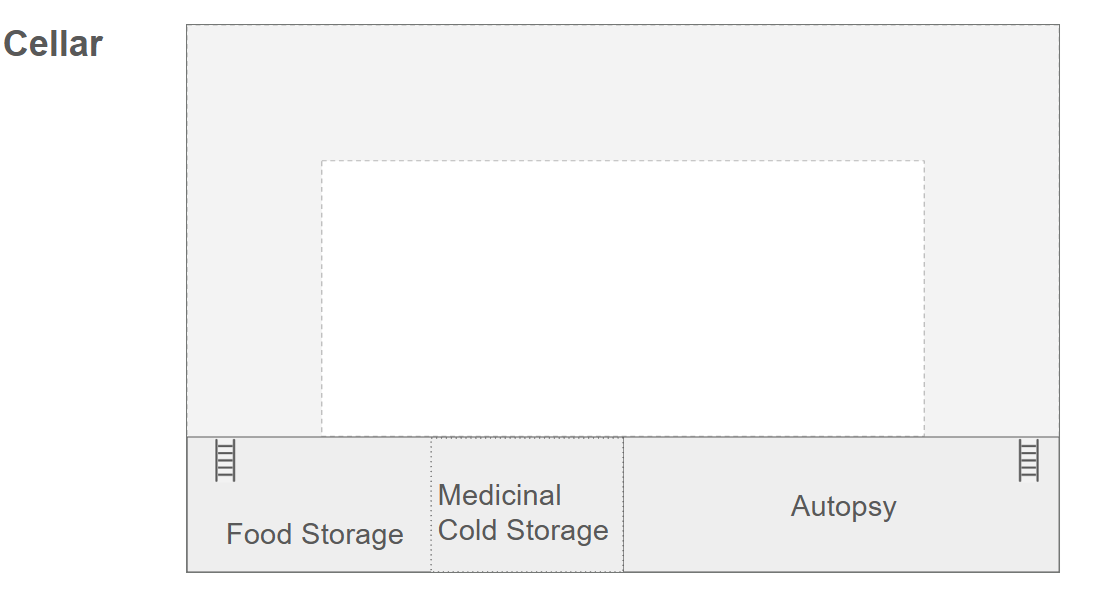Select the "Cellar" heading text
The height and width of the screenshot is (615, 1119).
coord(53,44)
